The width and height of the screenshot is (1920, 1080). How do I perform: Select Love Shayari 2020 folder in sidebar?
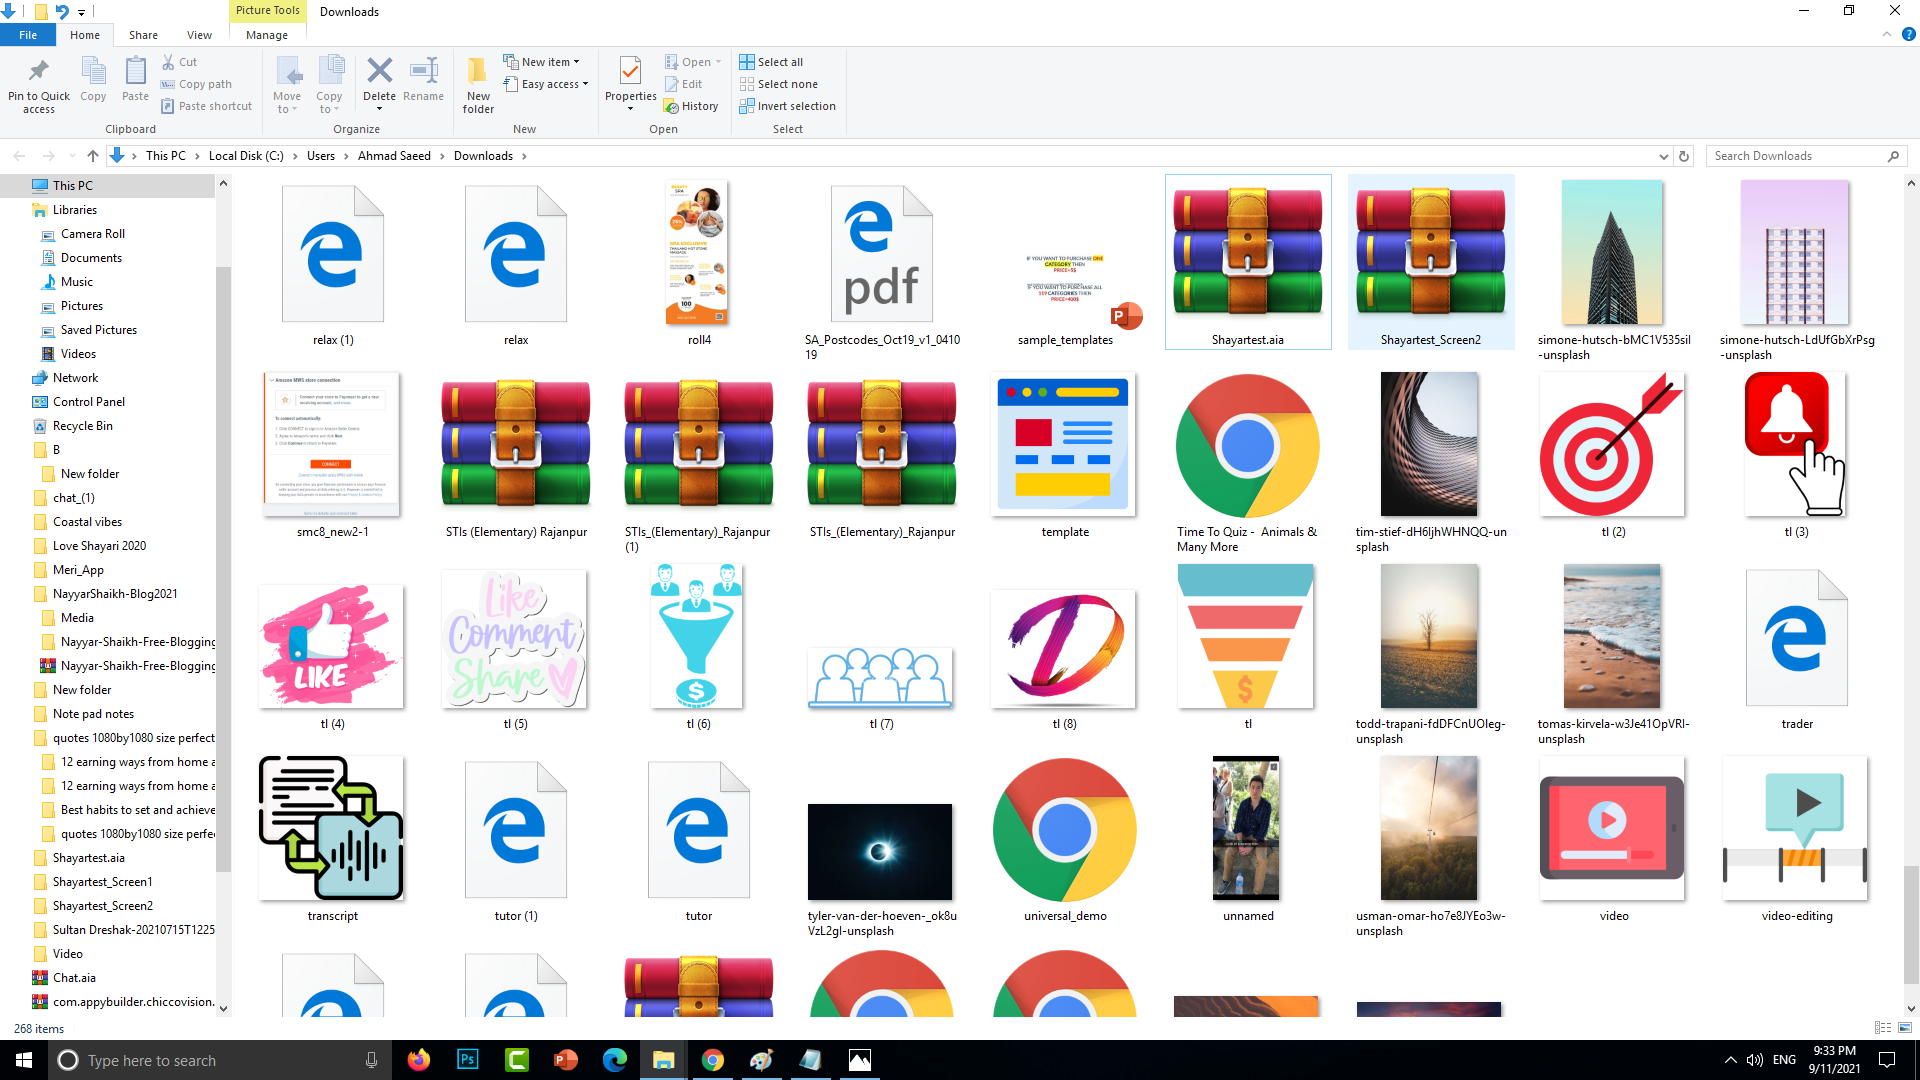tap(99, 546)
